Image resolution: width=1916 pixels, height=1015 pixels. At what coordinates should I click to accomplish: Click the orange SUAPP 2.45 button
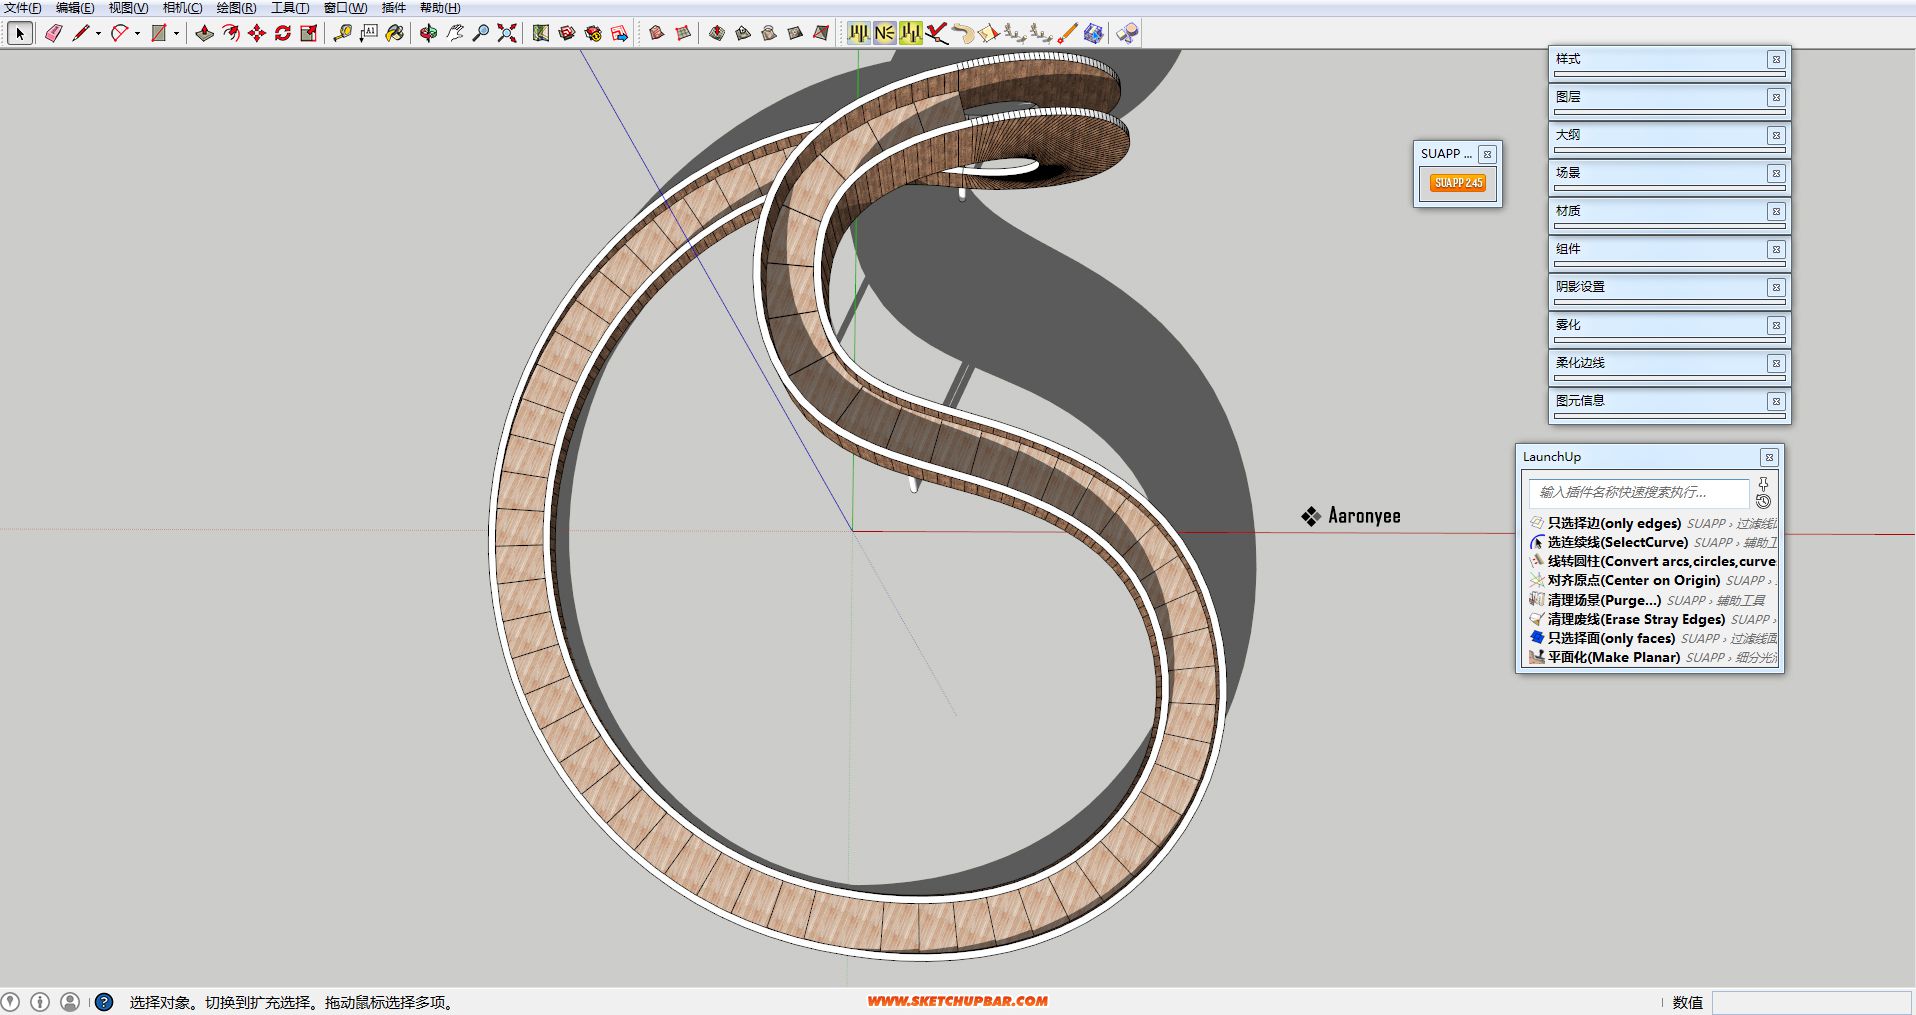[1458, 183]
